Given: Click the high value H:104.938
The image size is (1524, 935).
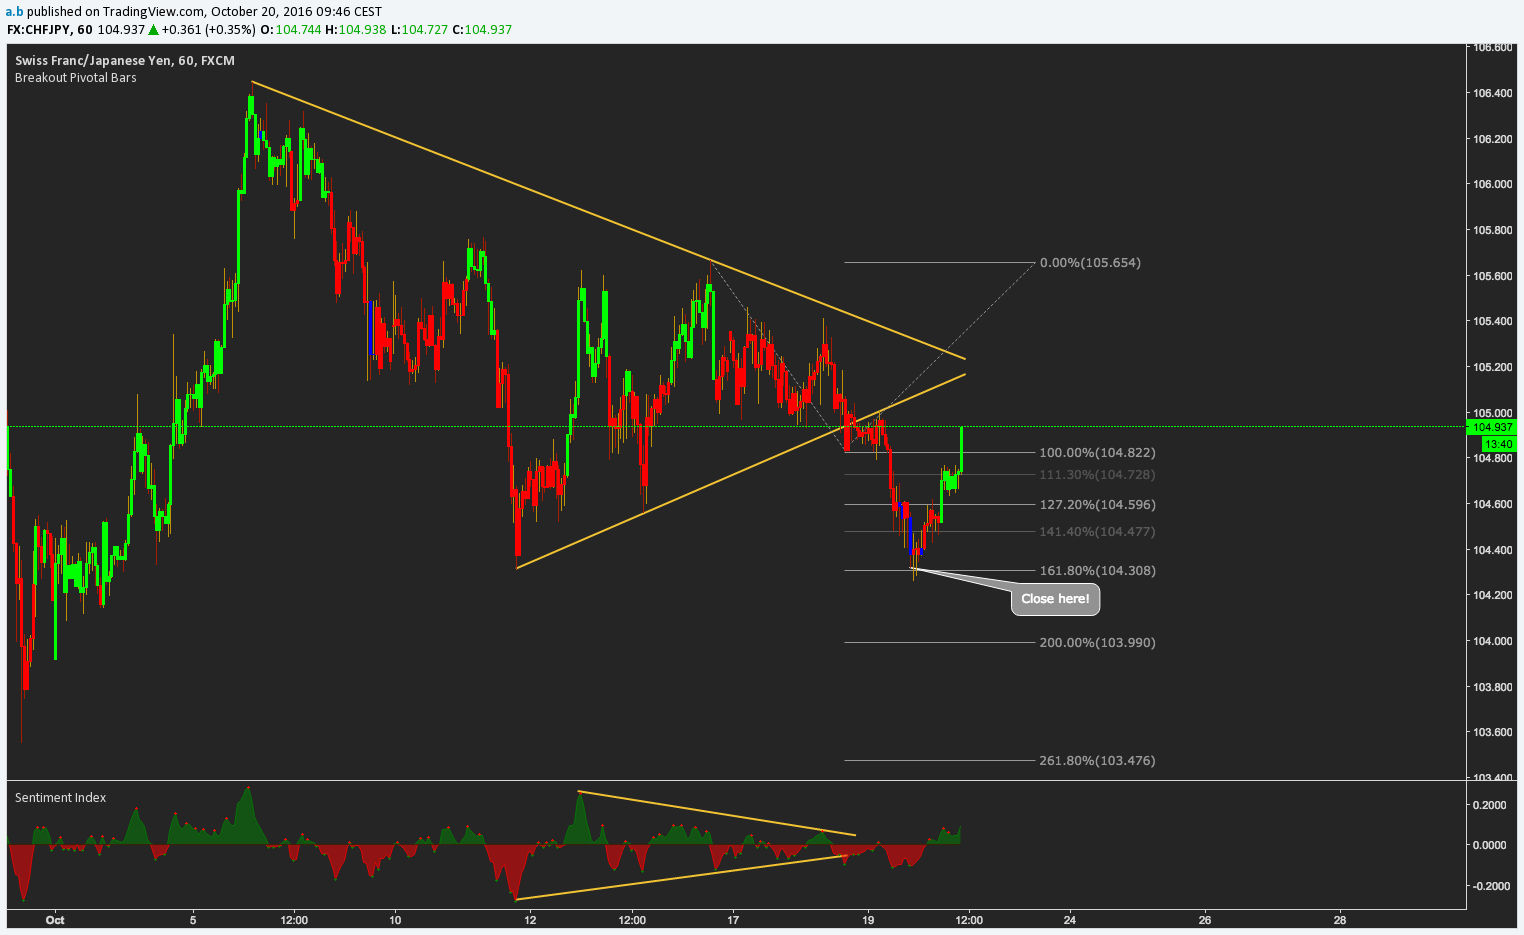Looking at the screenshot, I should pos(355,30).
